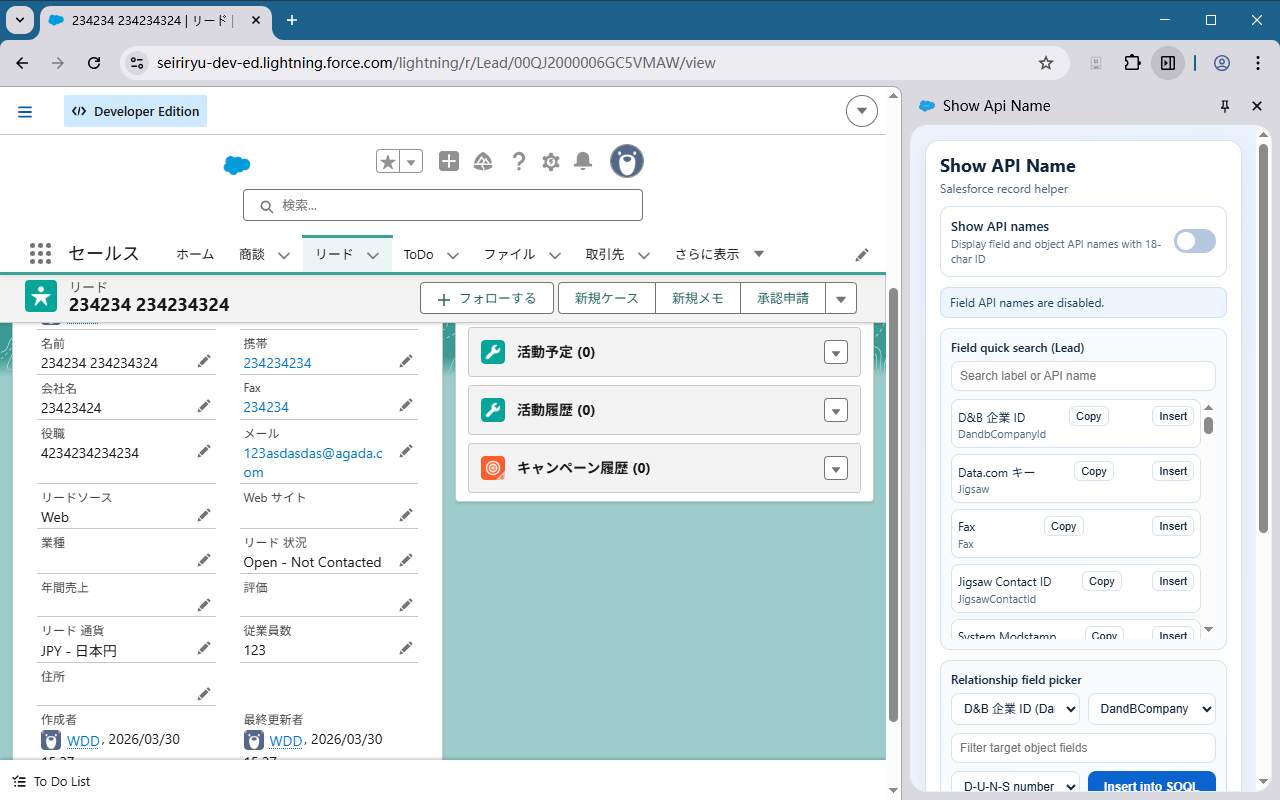
Task: Switch to 商談 tab
Action: 252,255
